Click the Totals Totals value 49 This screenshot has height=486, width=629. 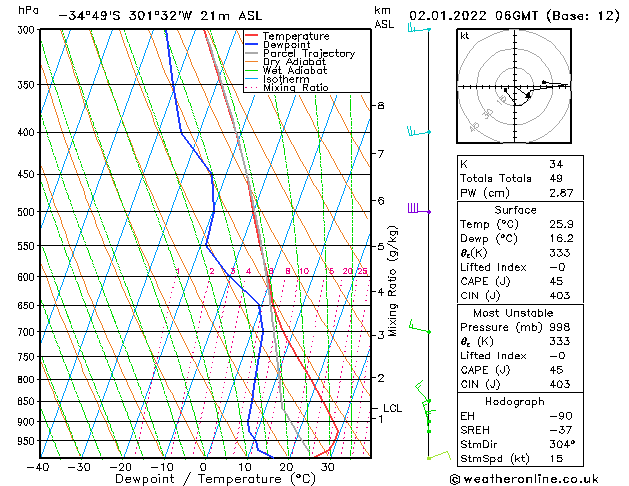pos(556,178)
